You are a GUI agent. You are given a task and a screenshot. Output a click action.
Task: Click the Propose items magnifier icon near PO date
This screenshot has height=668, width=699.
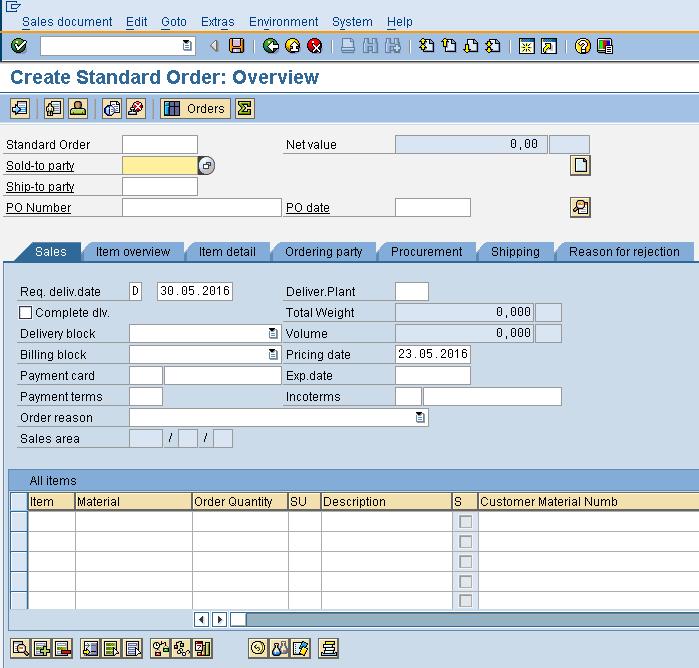point(580,207)
